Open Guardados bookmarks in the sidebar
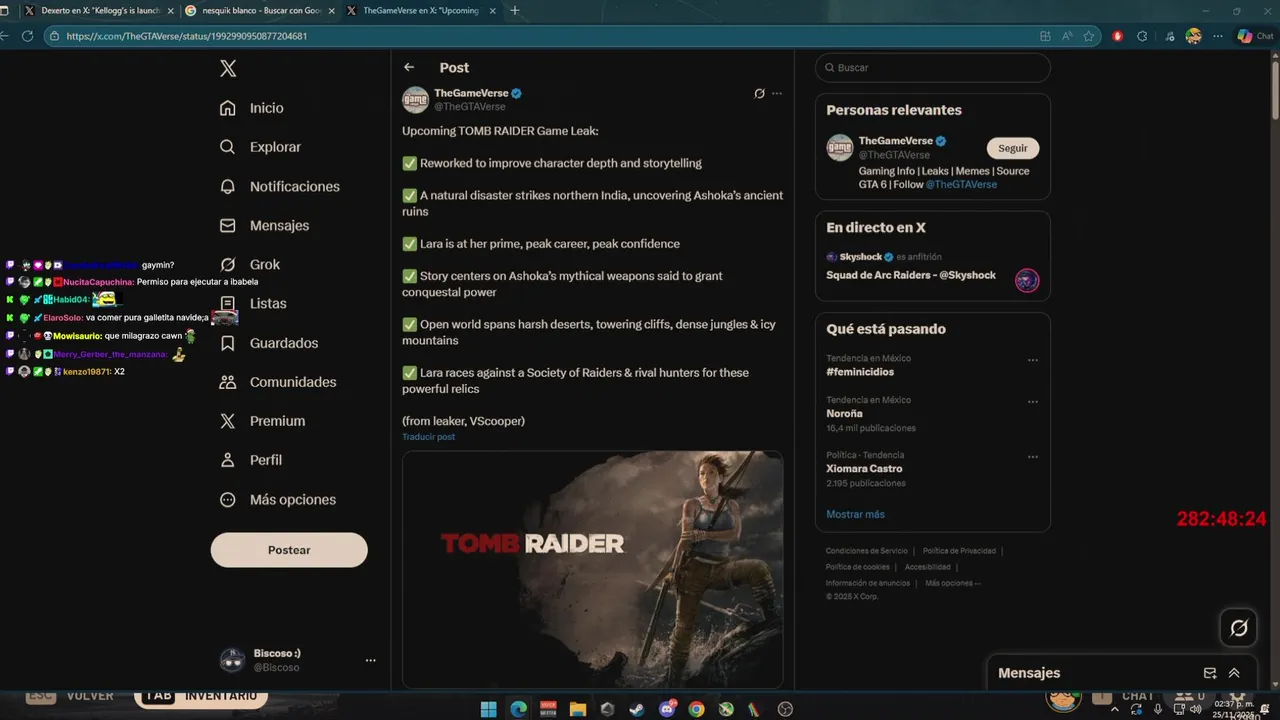Image resolution: width=1280 pixels, height=720 pixels. tap(268, 343)
